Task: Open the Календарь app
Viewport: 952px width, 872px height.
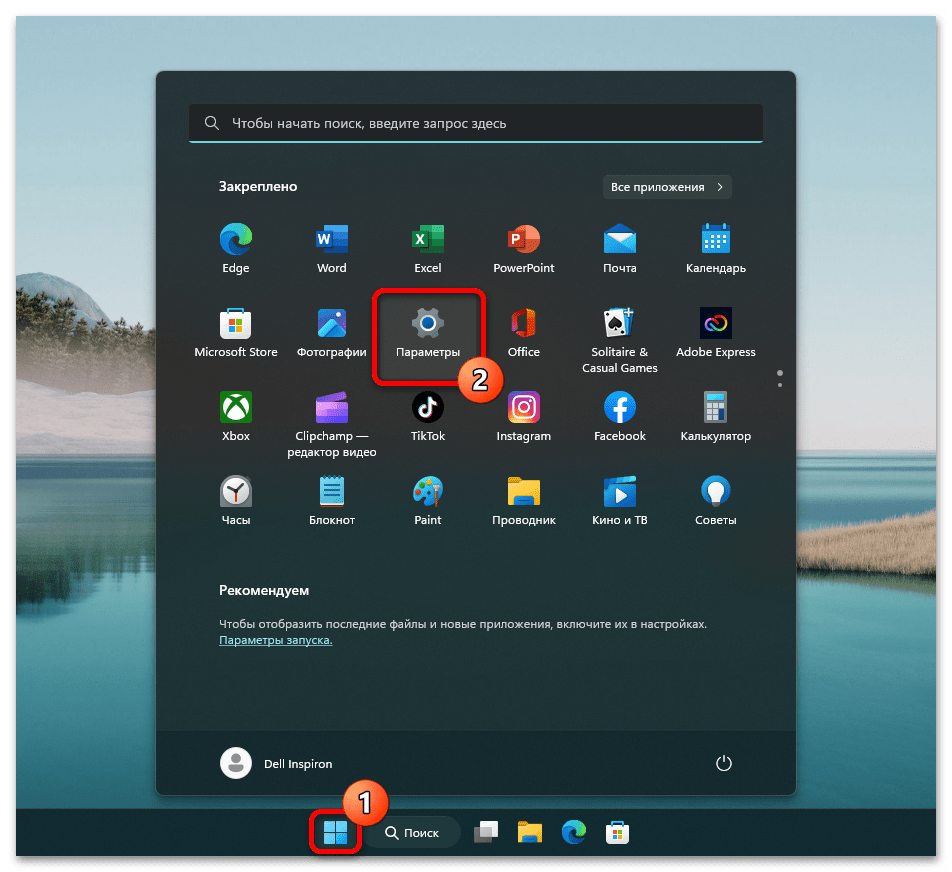Action: pos(715,248)
